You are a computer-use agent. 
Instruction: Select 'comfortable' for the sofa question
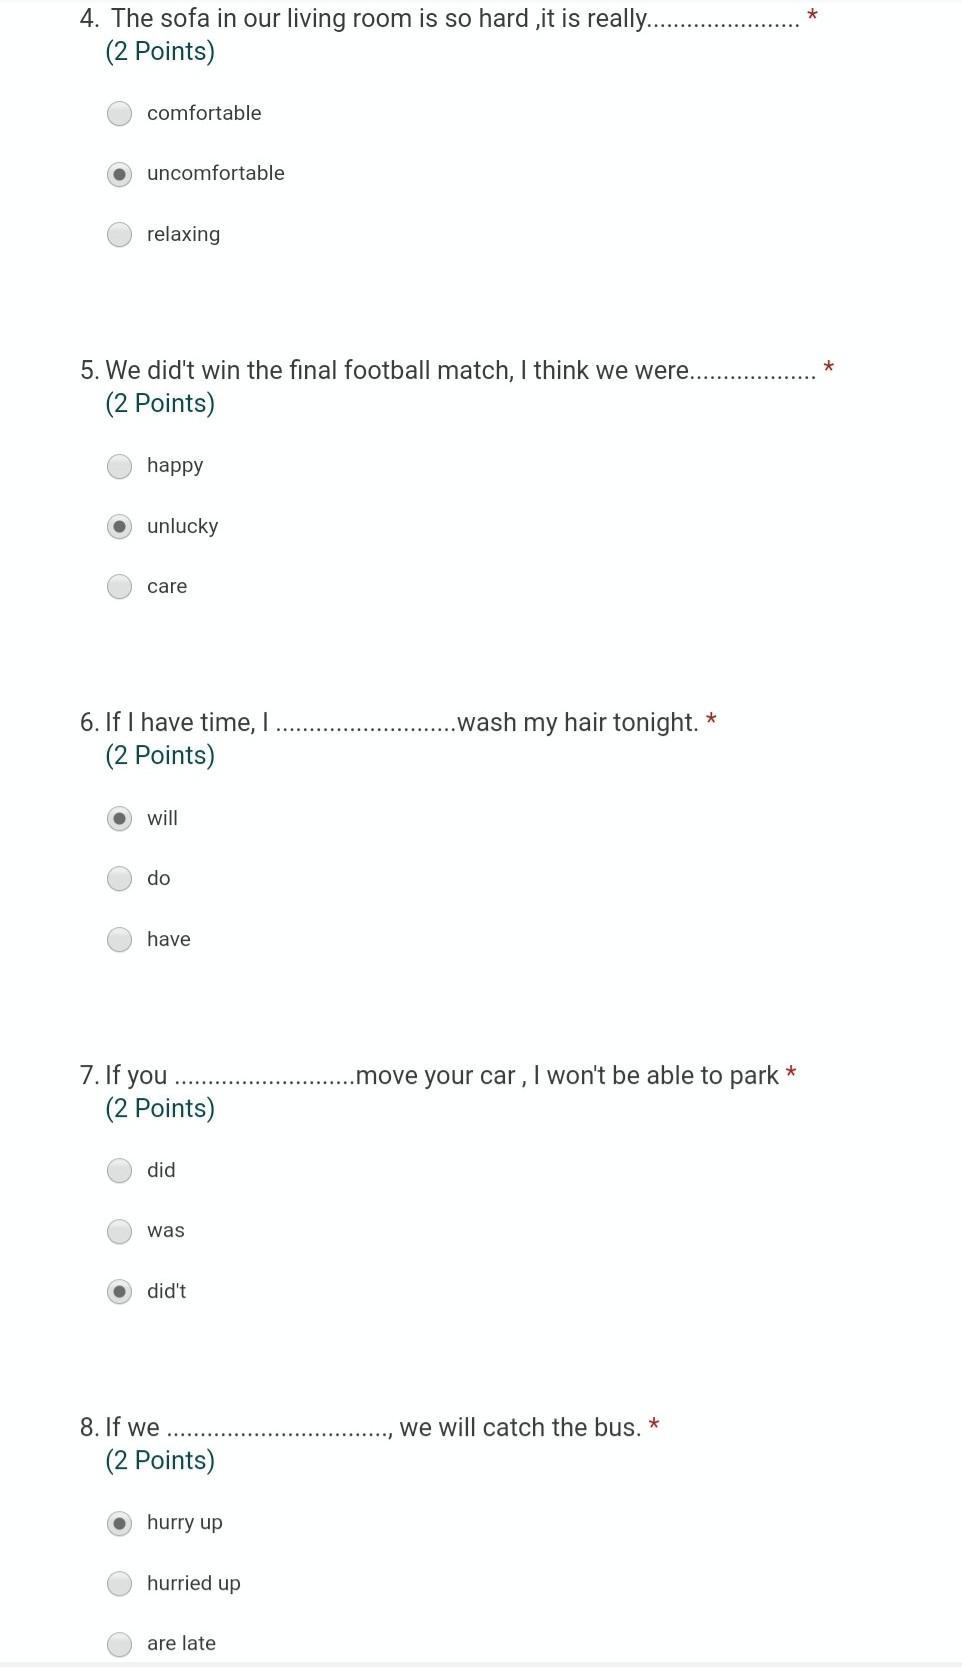[x=120, y=113]
